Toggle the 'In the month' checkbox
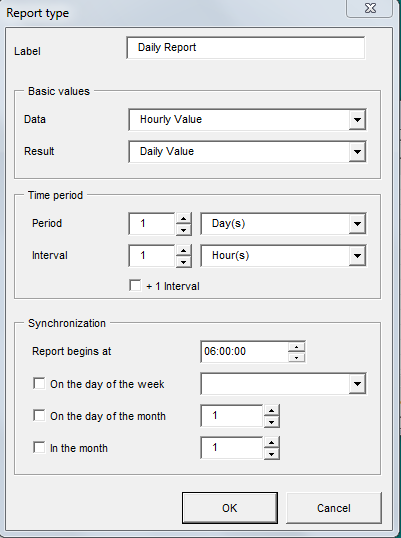 (39, 447)
